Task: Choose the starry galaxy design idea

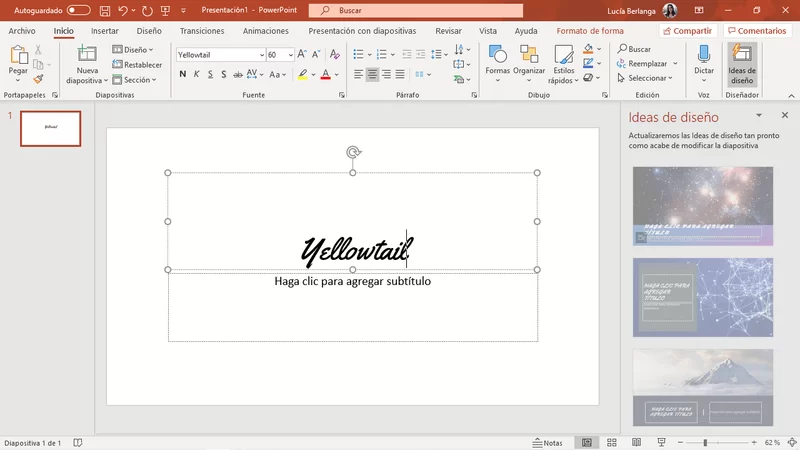Action: (703, 206)
